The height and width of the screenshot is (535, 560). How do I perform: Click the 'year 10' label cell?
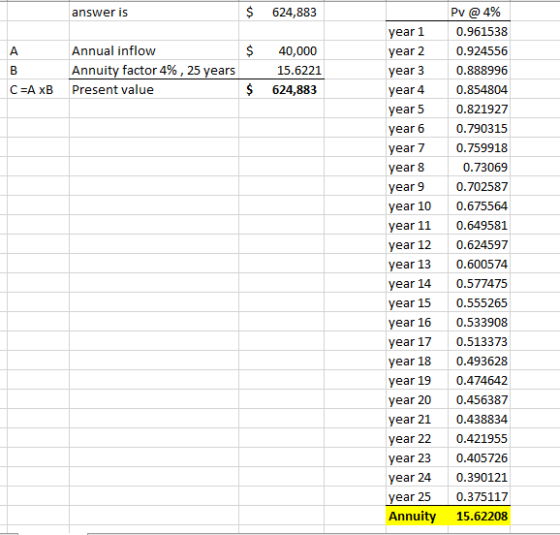pyautogui.click(x=417, y=206)
